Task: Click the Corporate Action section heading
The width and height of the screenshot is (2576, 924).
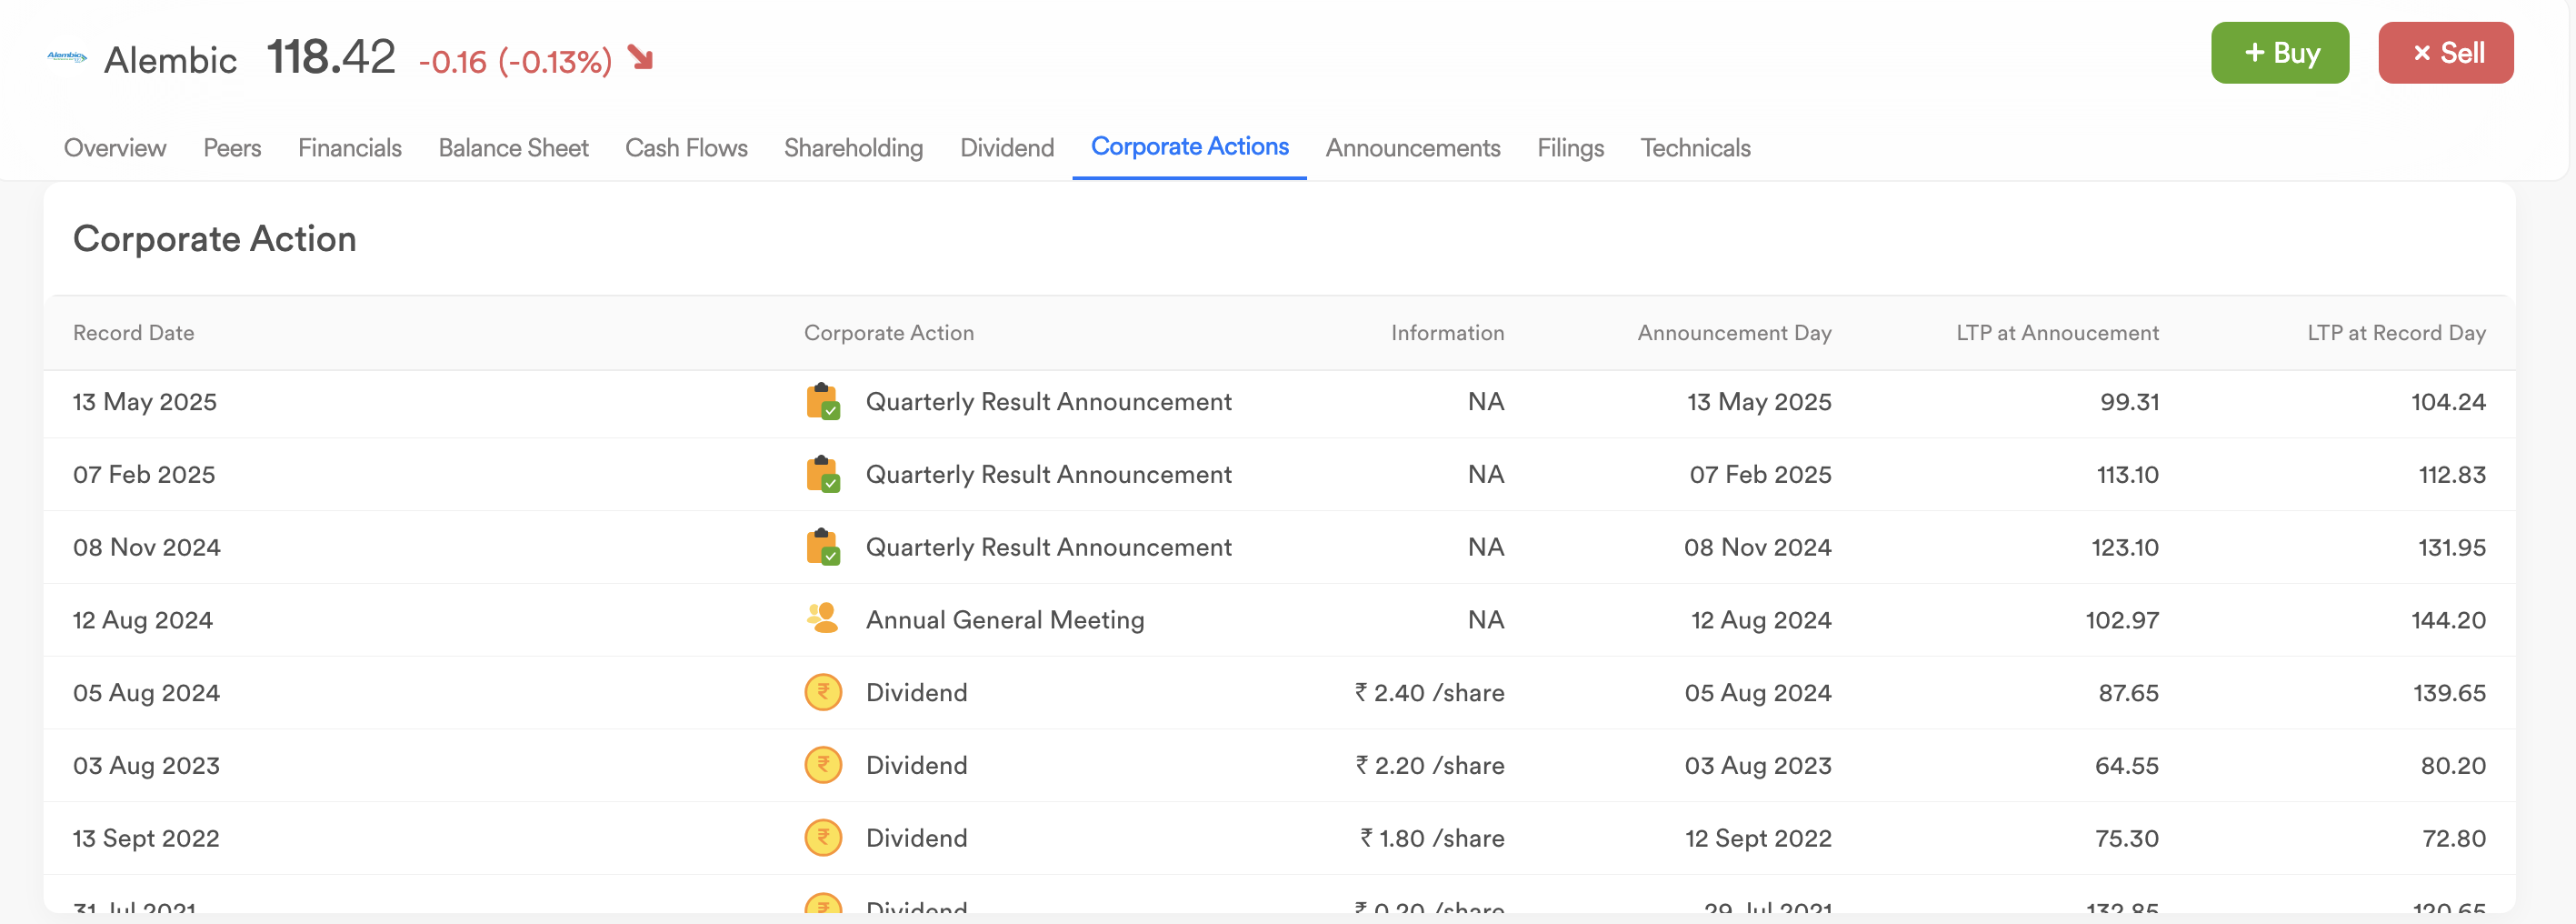Action: pos(215,239)
